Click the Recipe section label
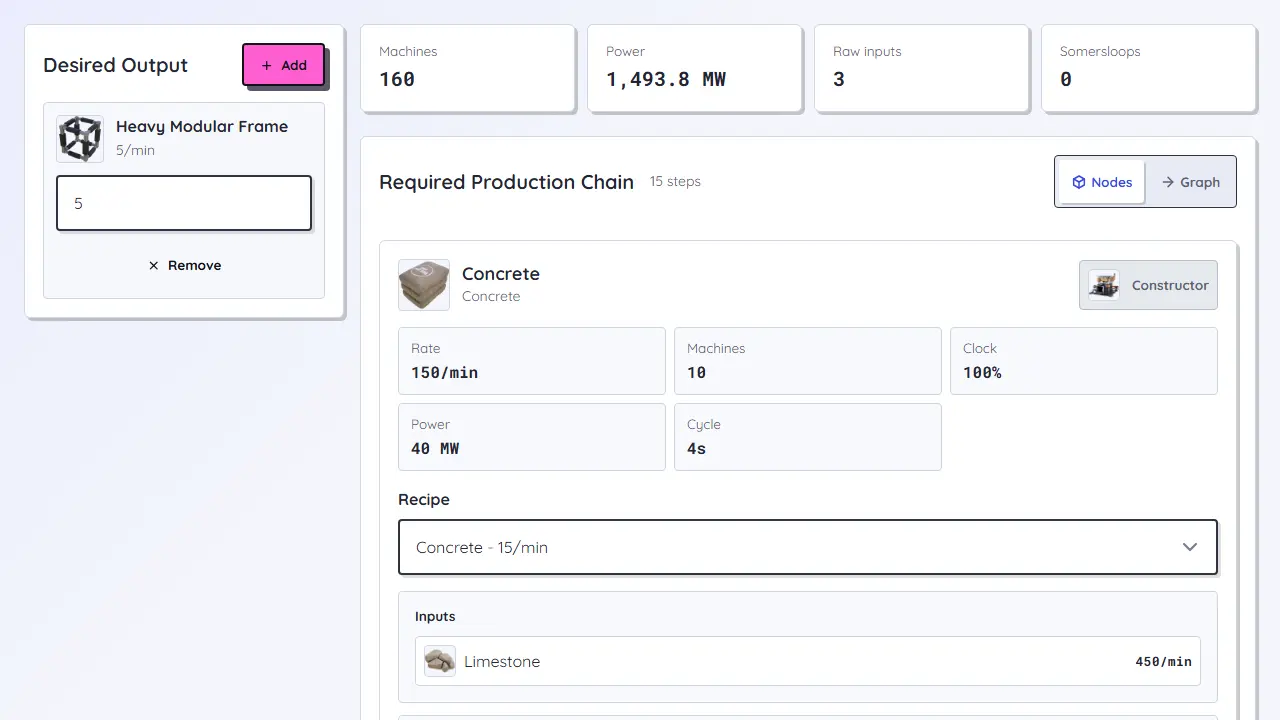The width and height of the screenshot is (1280, 720). [x=424, y=499]
